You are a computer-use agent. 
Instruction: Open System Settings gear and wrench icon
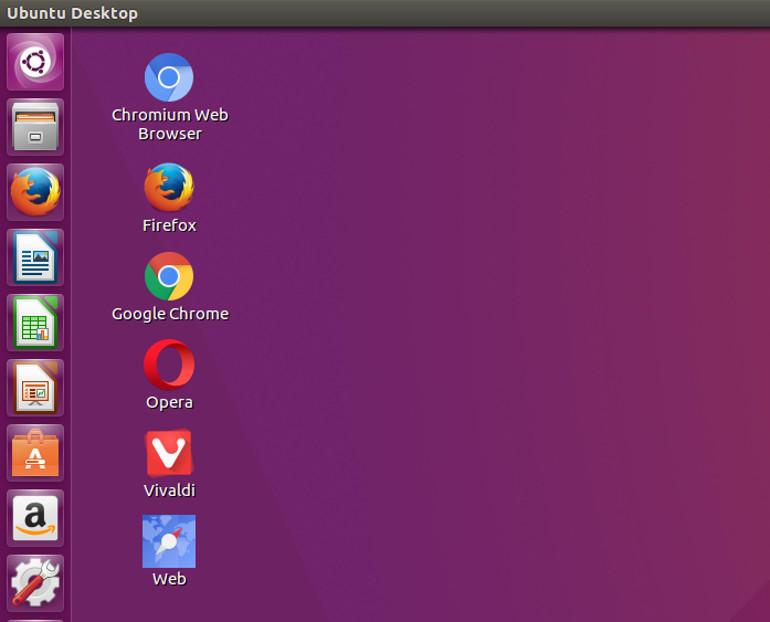click(x=36, y=582)
